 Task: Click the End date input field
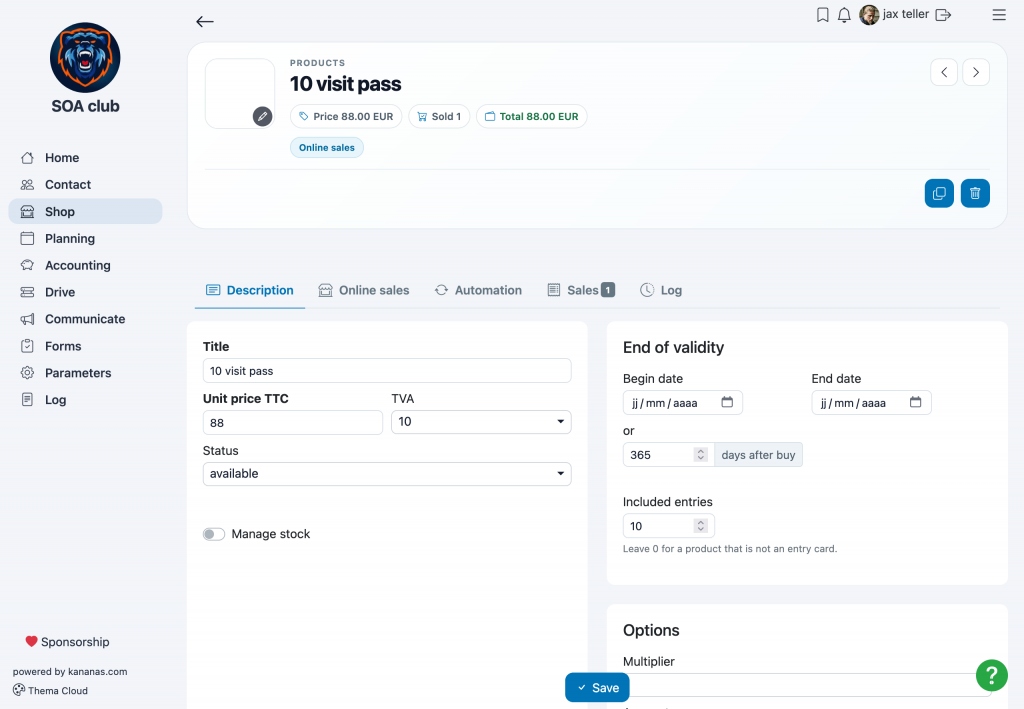pyautogui.click(x=871, y=403)
